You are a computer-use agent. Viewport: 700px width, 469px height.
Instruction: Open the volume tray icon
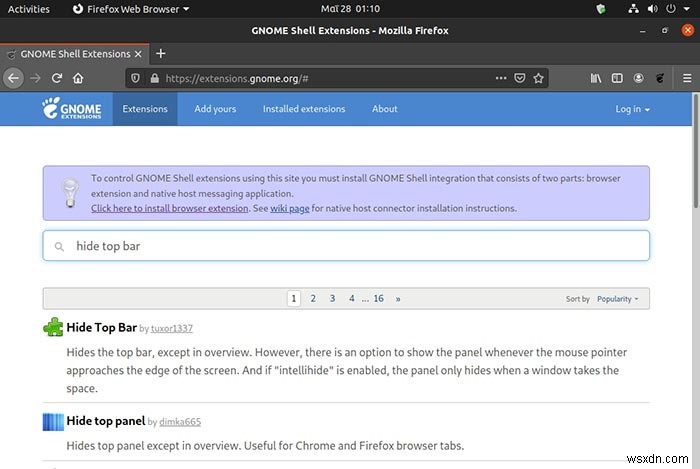652,8
